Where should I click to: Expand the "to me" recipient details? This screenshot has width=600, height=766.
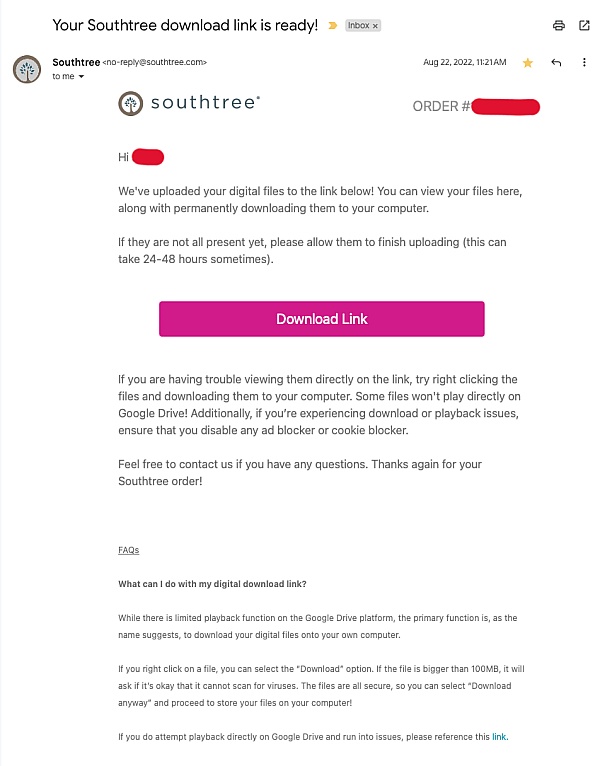click(x=81, y=77)
